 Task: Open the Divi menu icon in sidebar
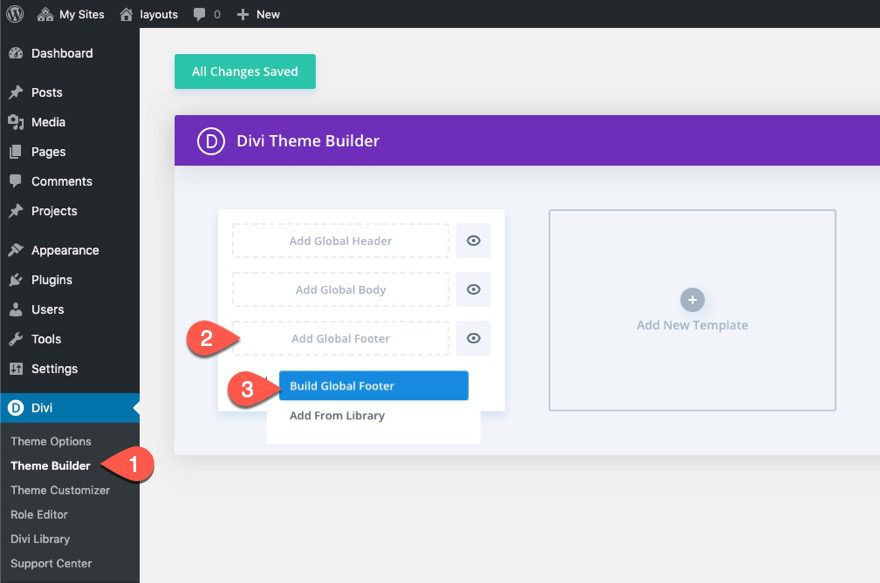[14, 408]
